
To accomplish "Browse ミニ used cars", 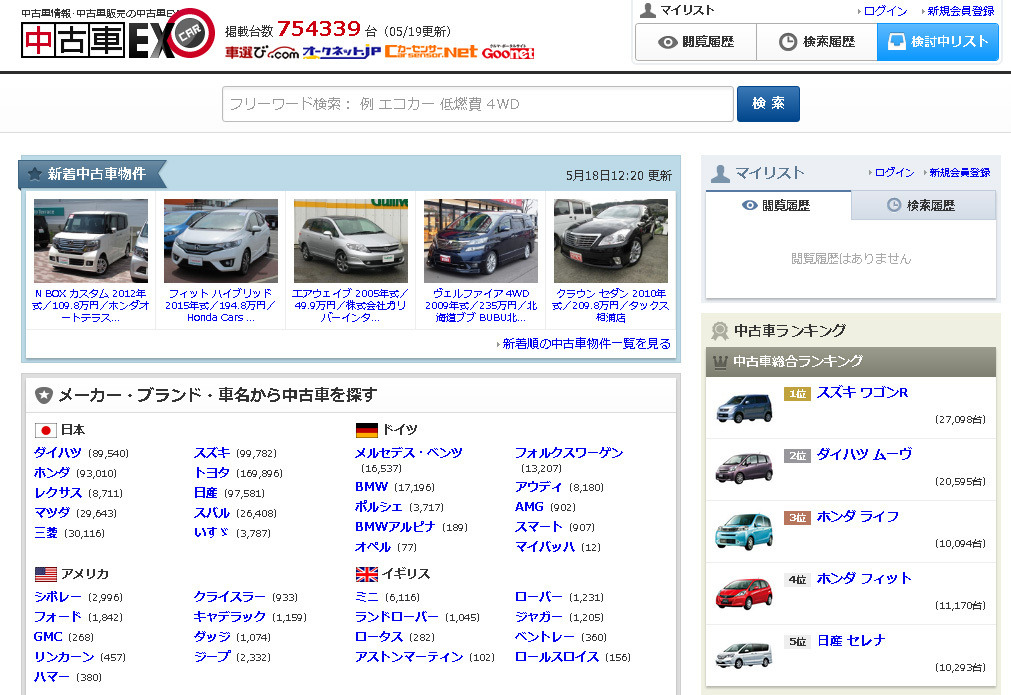I will click(367, 597).
